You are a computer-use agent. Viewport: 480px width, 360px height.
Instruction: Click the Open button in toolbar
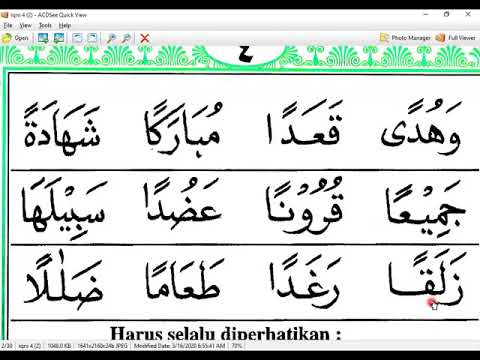click(x=15, y=38)
